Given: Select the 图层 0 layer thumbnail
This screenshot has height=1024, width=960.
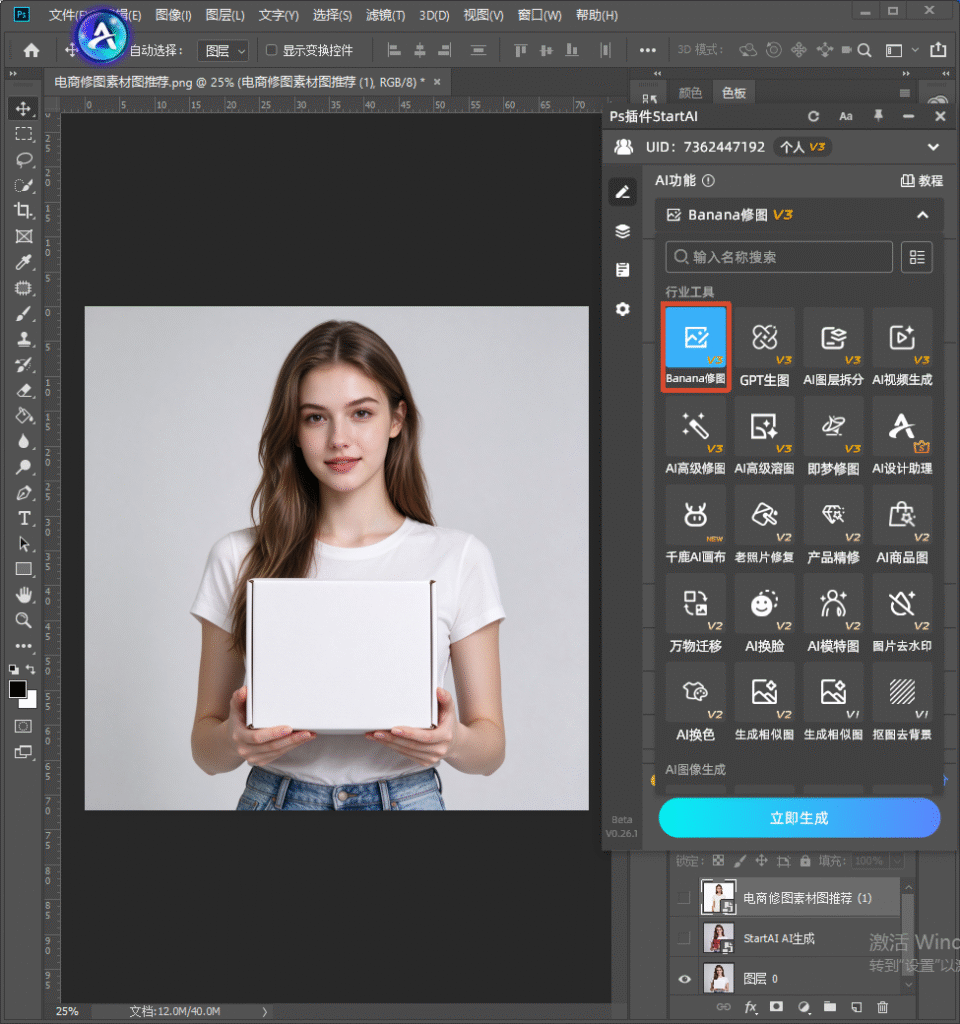Looking at the screenshot, I should point(718,978).
